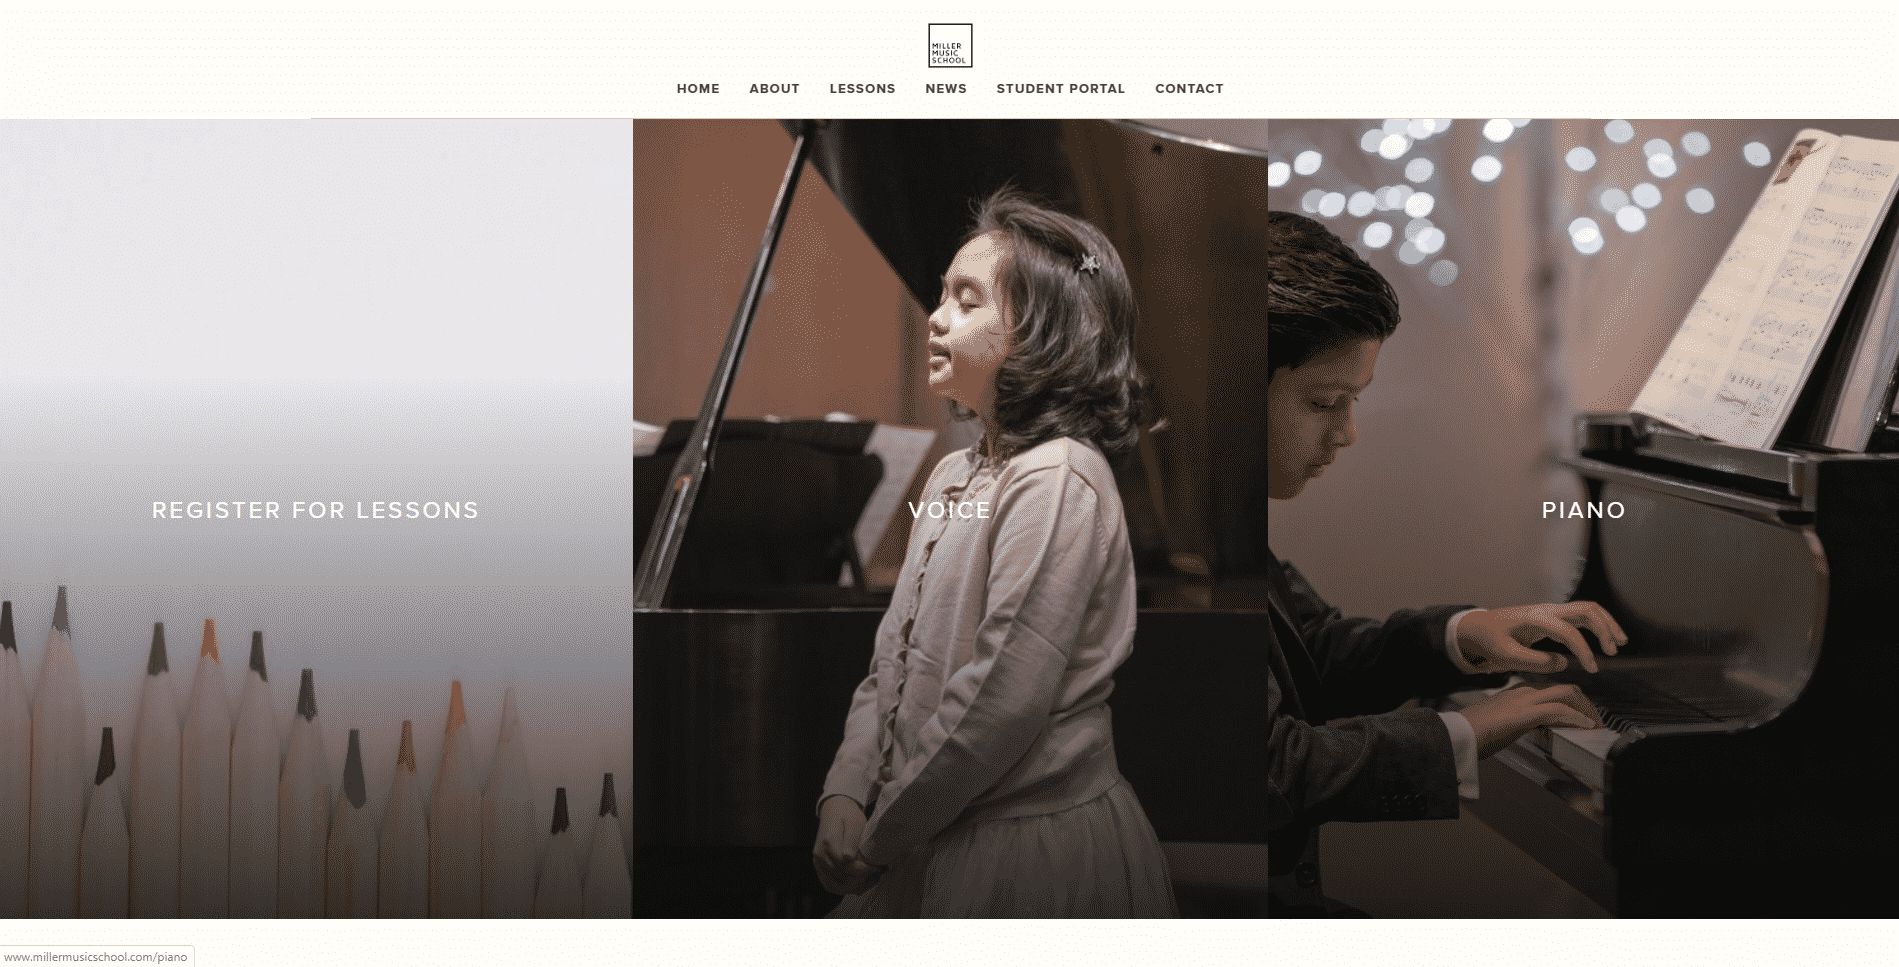Click the Register for Lessons heading
This screenshot has width=1899, height=967.
point(315,510)
